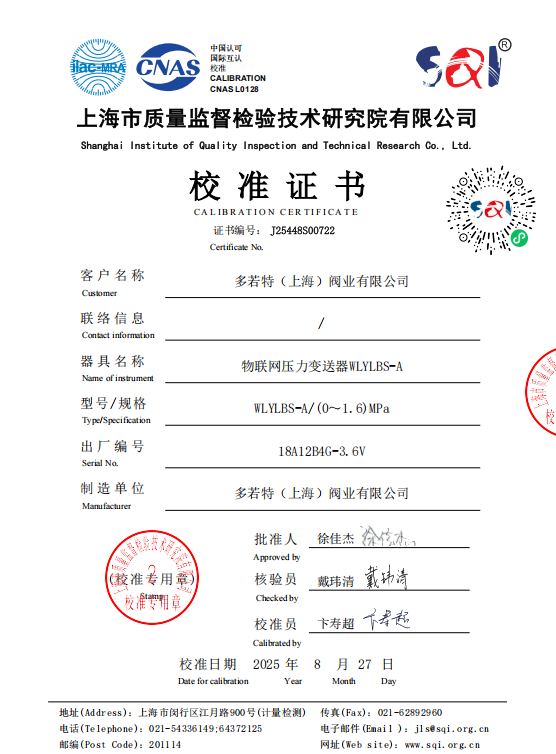
Task: Click email address jls@sqi.org.cn
Action: pyautogui.click(x=452, y=729)
